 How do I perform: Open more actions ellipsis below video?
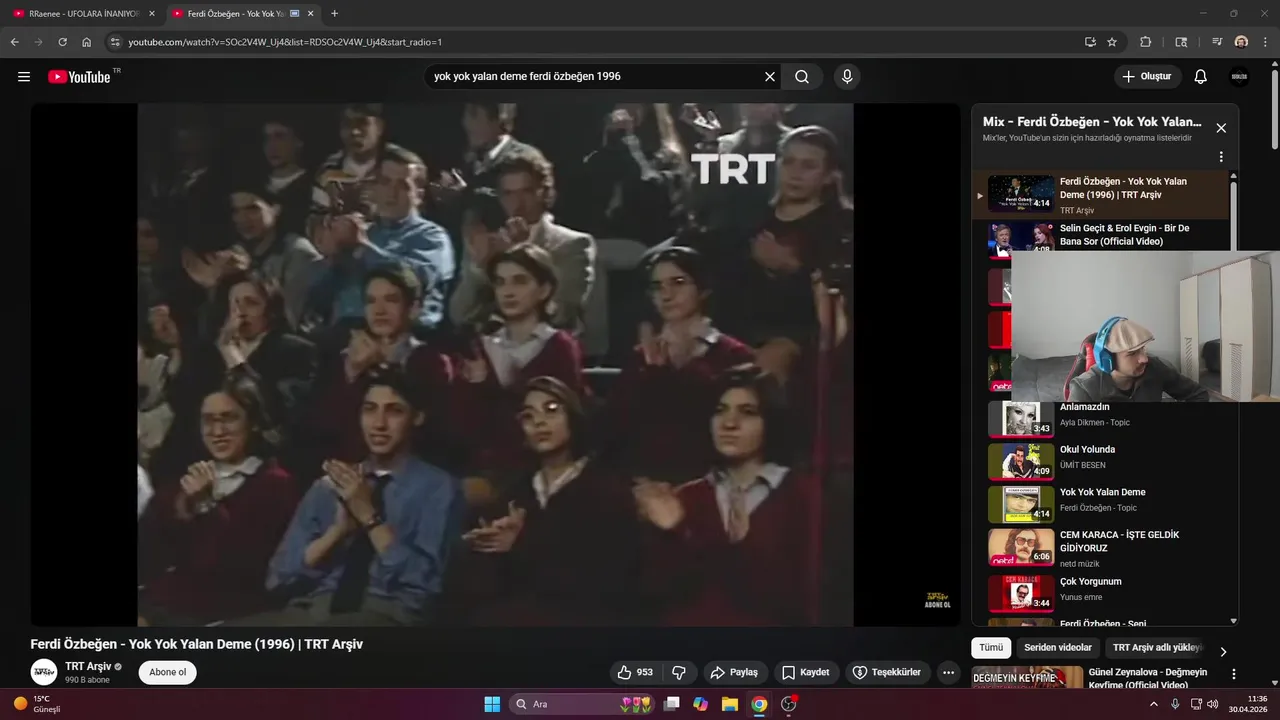coord(948,672)
